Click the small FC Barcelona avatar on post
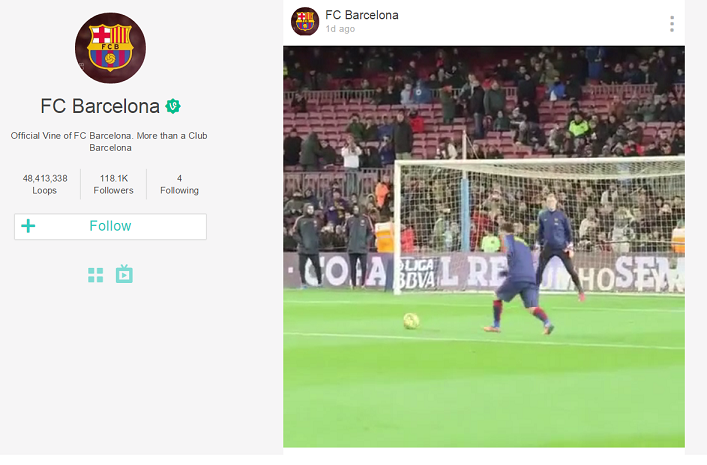The height and width of the screenshot is (465, 707). click(x=305, y=21)
